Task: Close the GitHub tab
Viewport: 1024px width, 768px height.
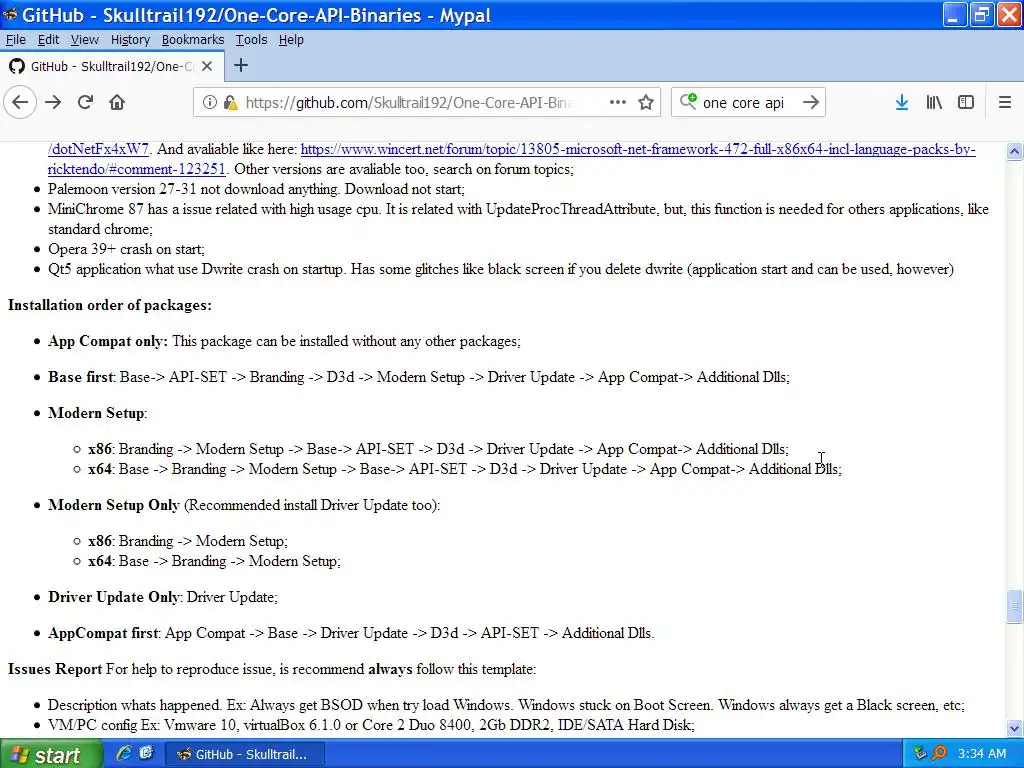Action: (x=207, y=66)
